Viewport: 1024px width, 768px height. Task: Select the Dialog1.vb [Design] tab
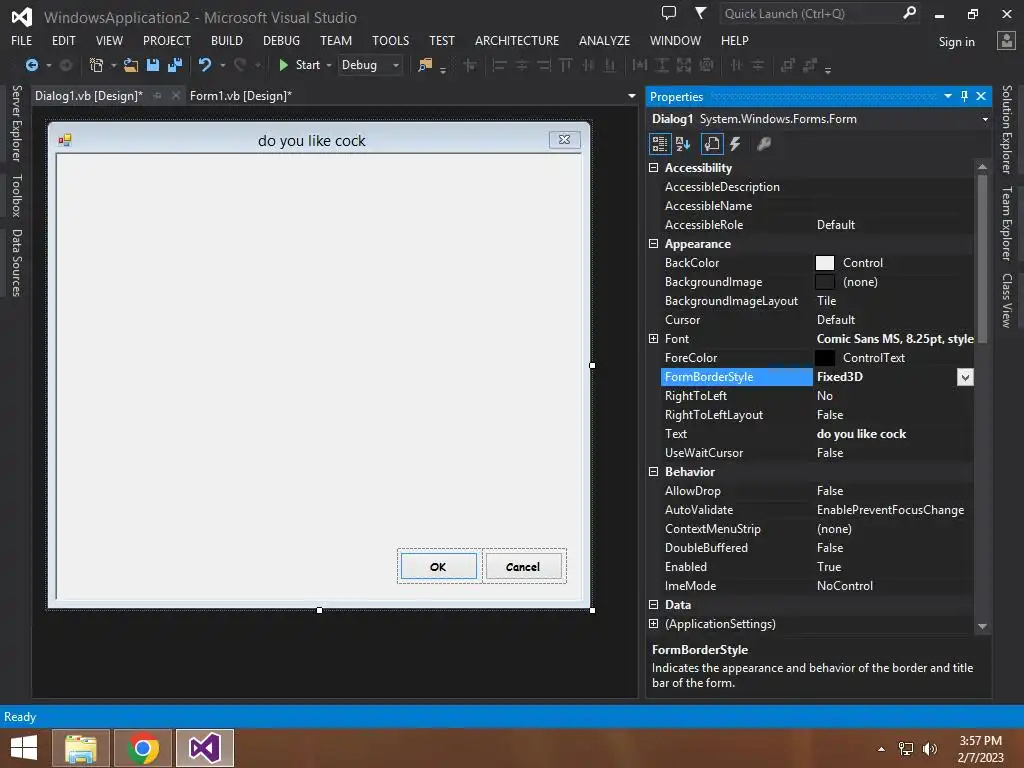[x=88, y=96]
